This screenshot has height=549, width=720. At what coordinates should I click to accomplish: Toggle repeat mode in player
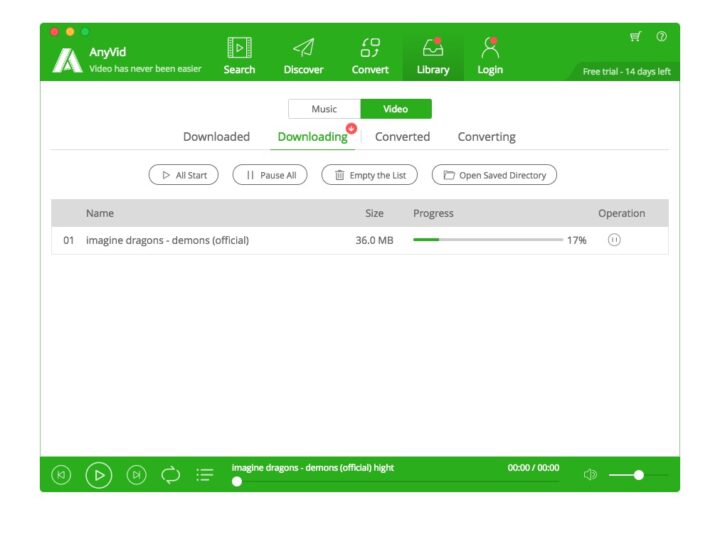pos(171,475)
